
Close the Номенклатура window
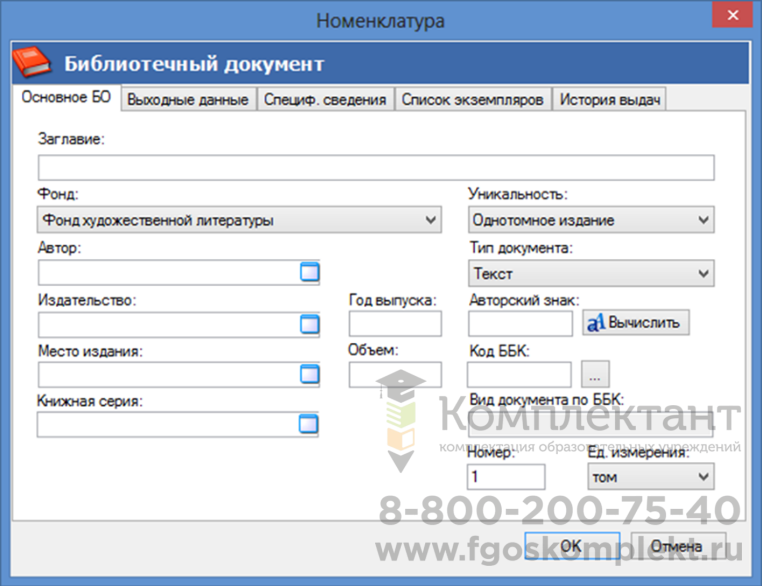[x=731, y=18]
